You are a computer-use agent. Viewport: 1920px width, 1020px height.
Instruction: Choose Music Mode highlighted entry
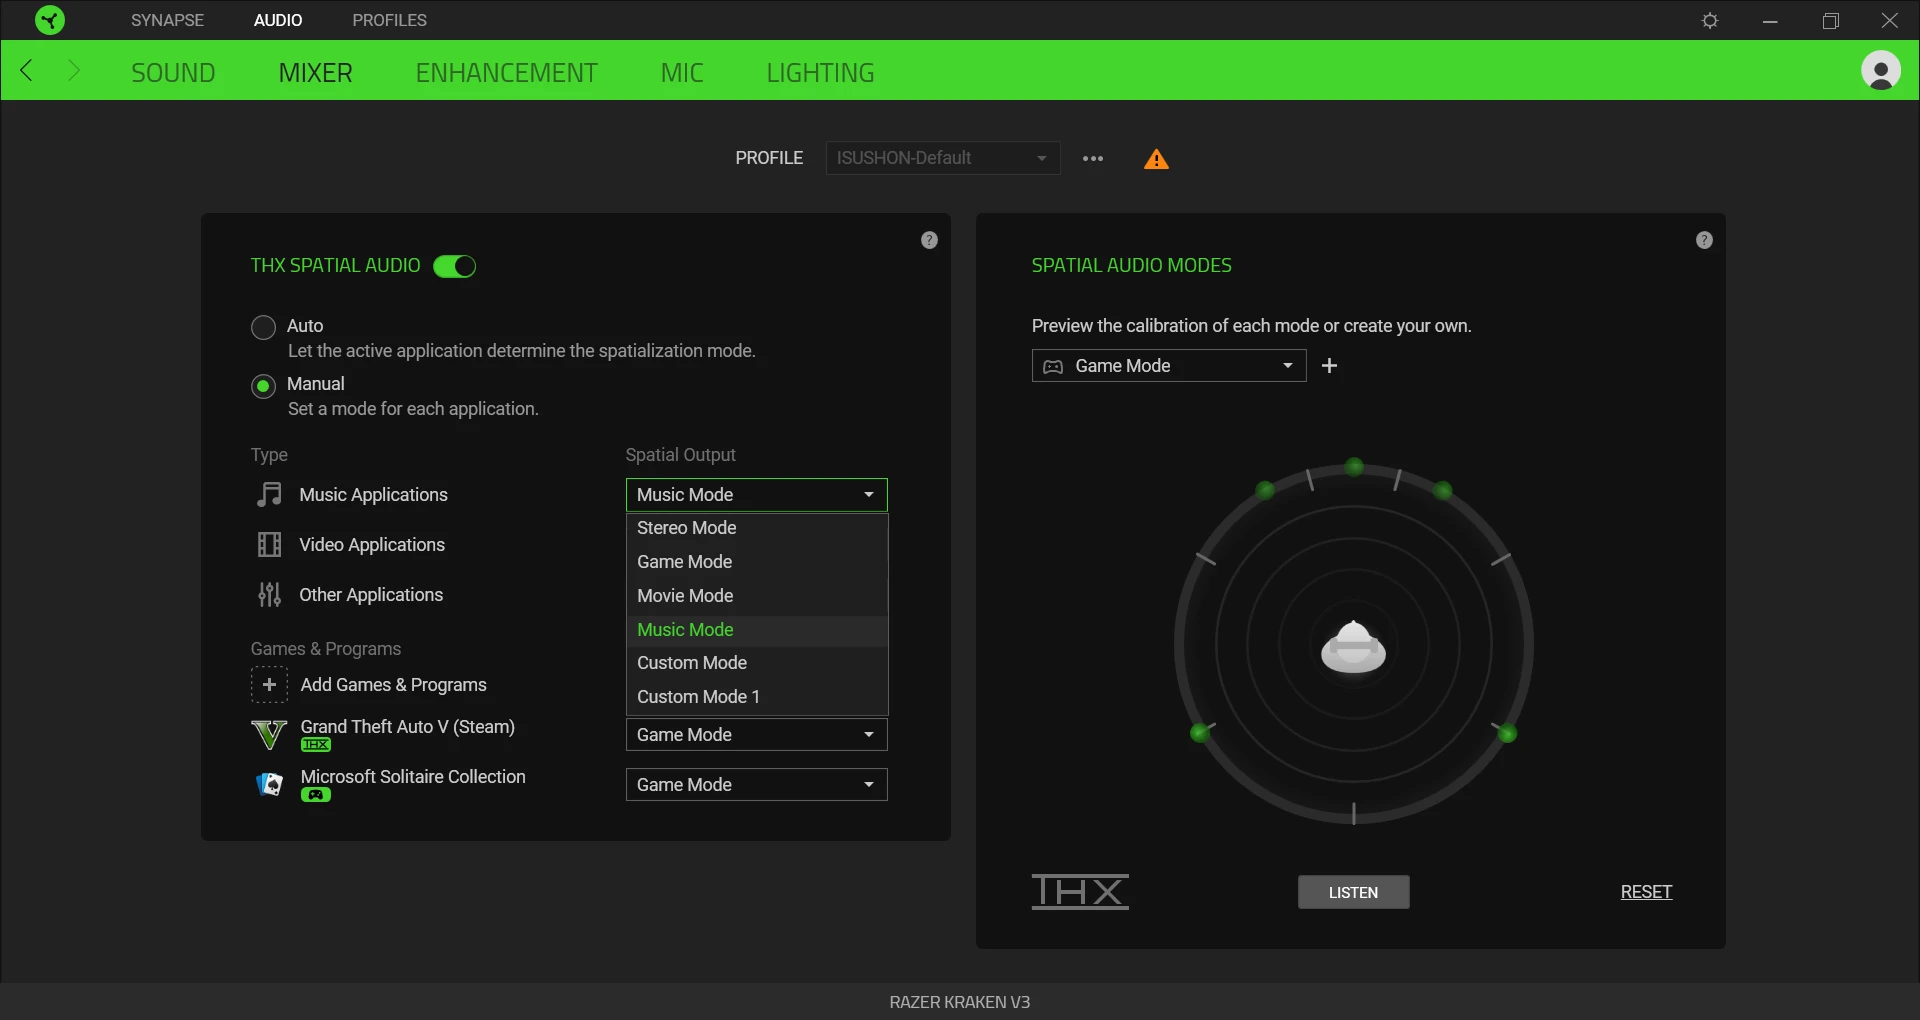pos(756,630)
